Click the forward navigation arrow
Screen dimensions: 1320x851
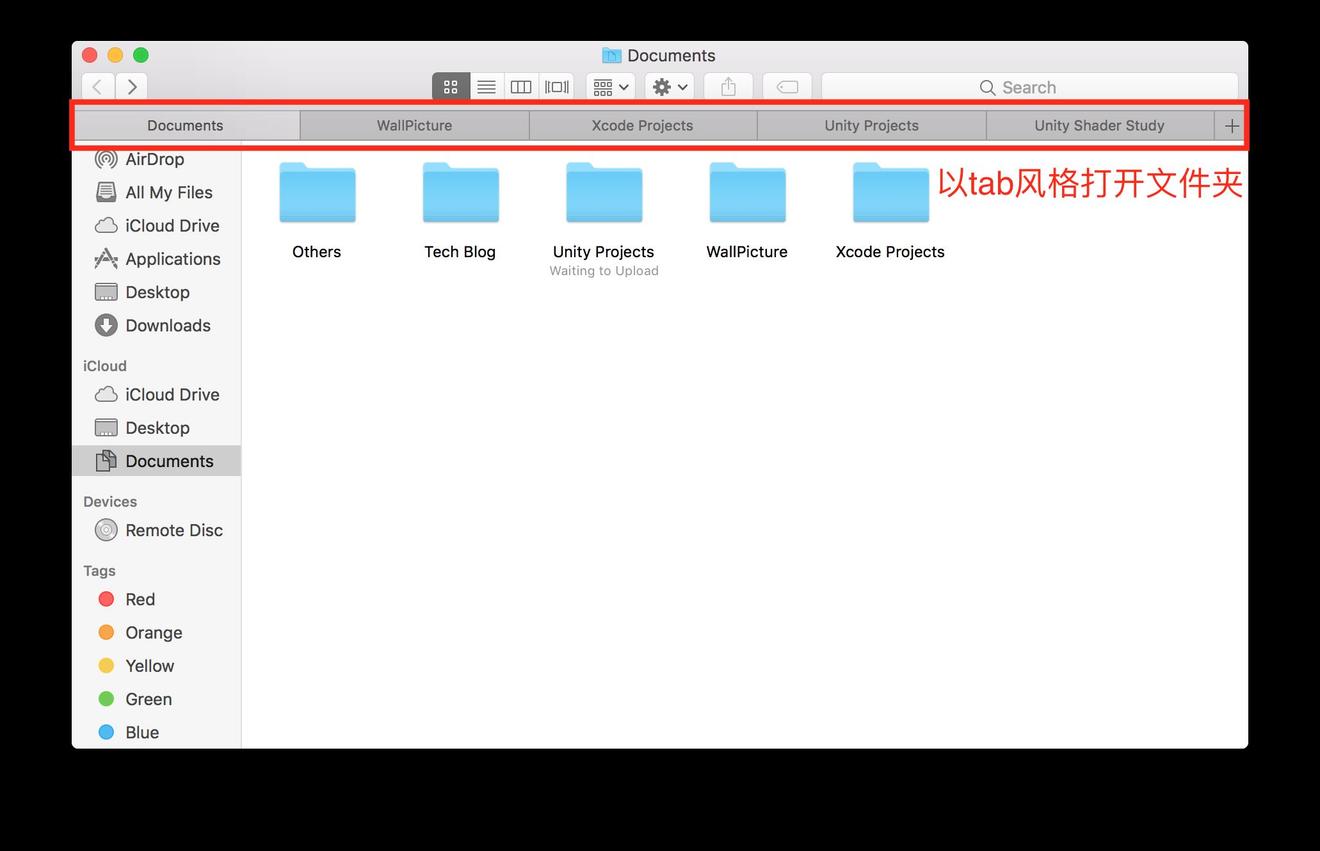tap(131, 86)
